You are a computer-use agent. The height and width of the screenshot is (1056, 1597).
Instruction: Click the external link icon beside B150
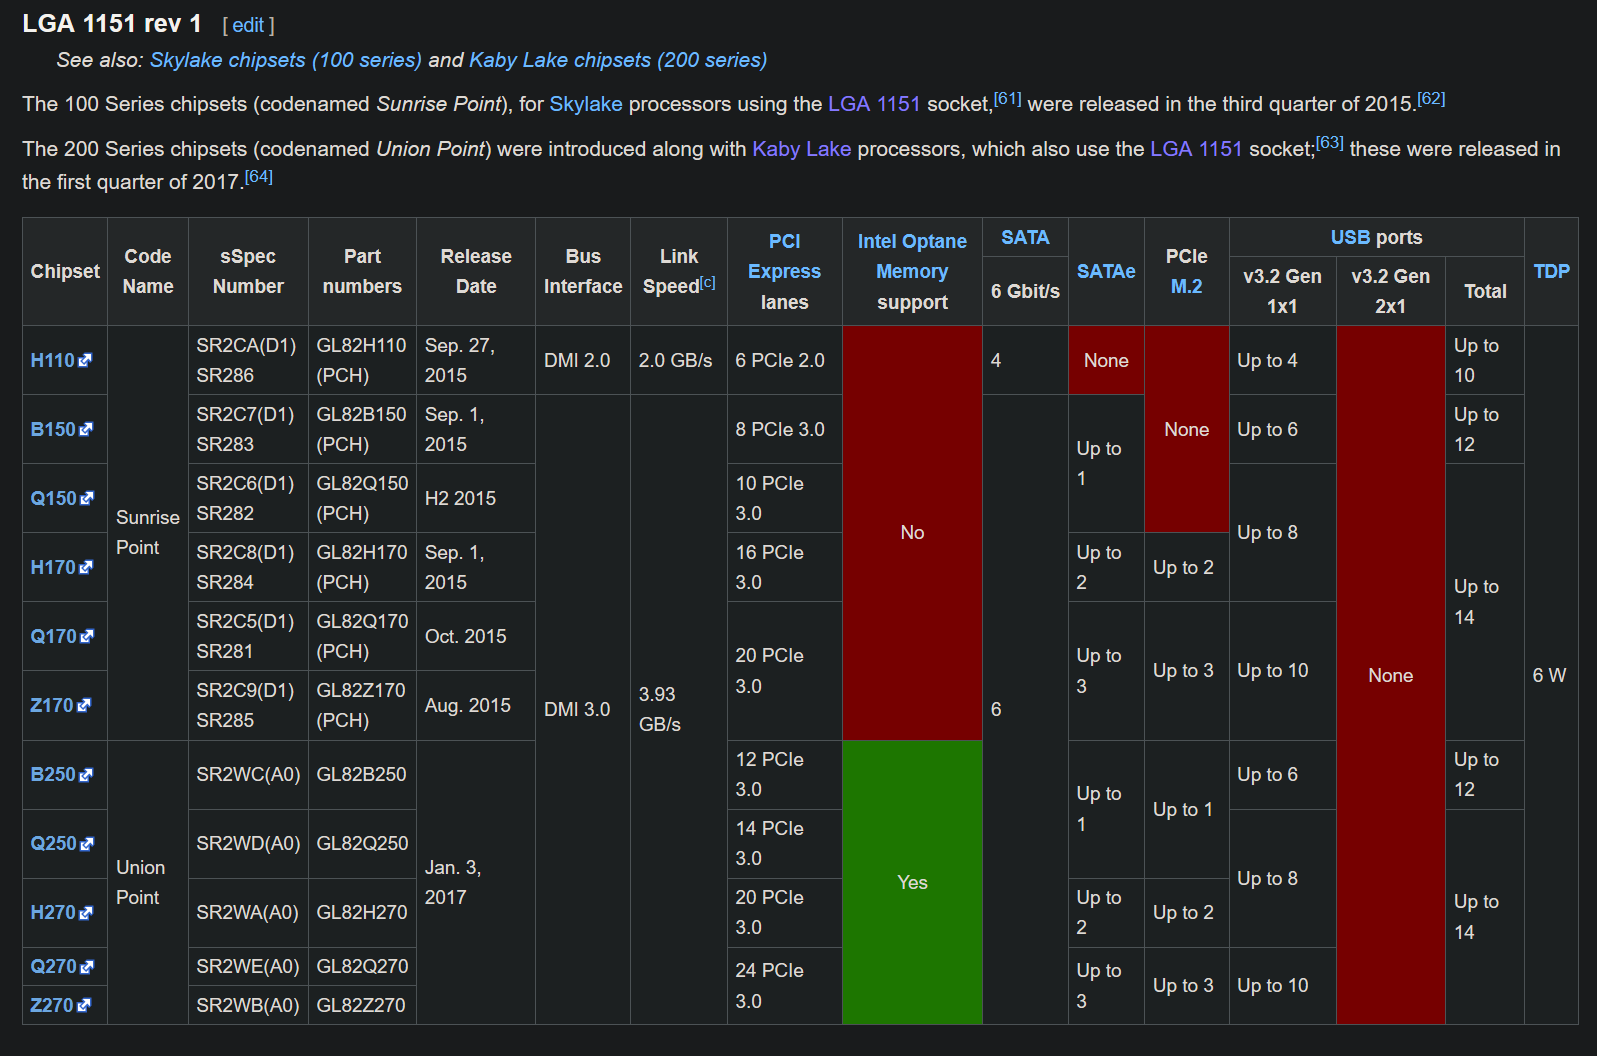pos(86,429)
